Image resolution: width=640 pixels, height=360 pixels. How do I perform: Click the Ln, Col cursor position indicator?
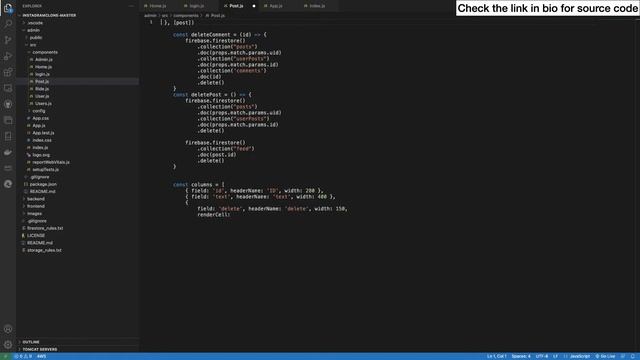point(497,356)
